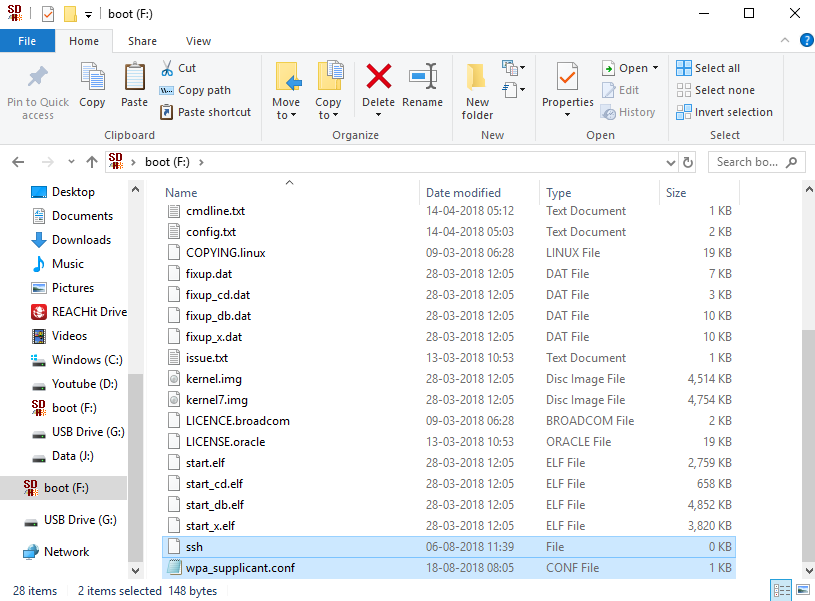815x601 pixels.
Task: Click Select all in the ribbon
Action: click(x=708, y=68)
